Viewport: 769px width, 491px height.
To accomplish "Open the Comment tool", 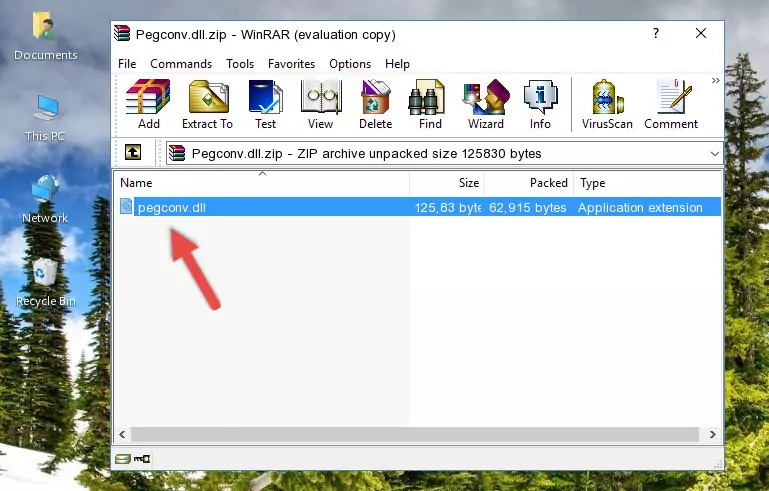I will coord(671,104).
